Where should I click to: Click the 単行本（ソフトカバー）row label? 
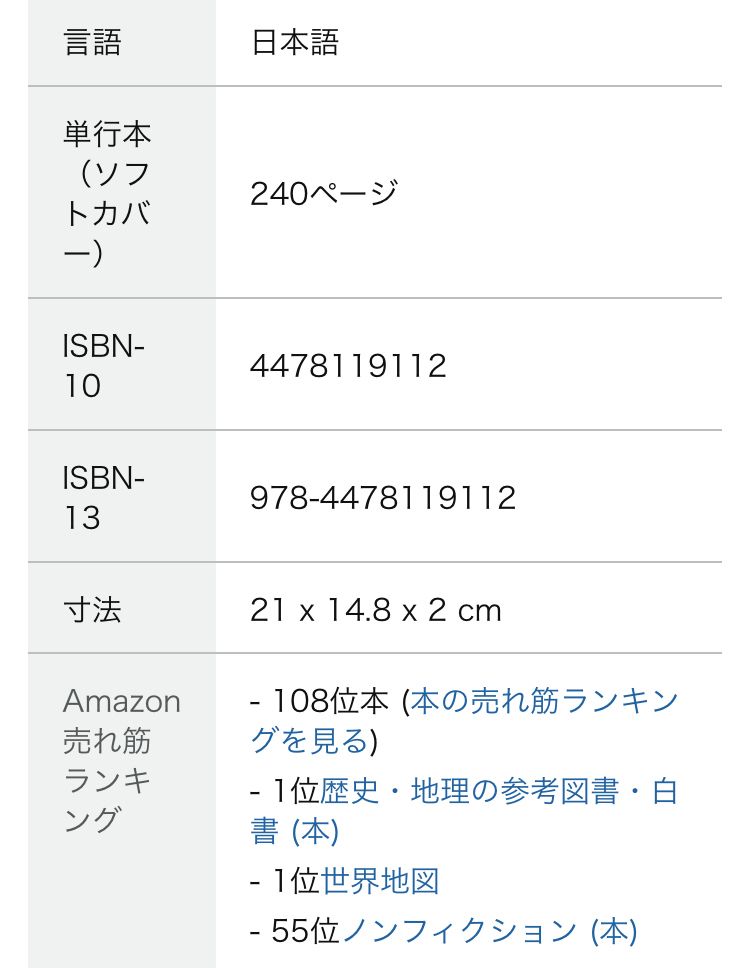(107, 193)
